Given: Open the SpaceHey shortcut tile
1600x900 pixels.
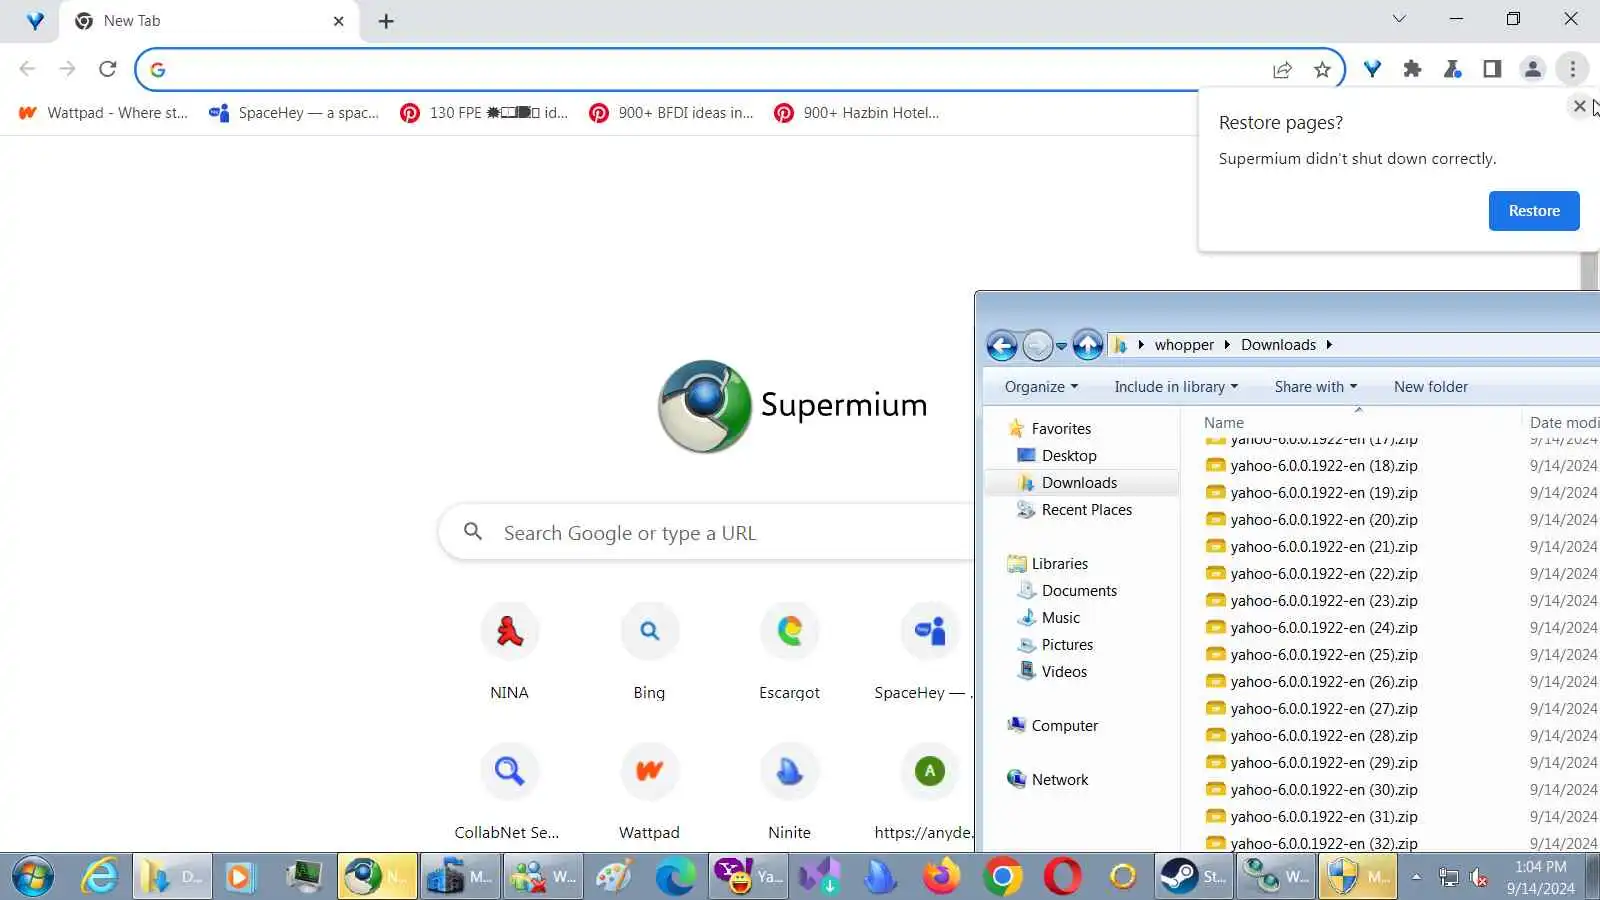Looking at the screenshot, I should tap(925, 652).
